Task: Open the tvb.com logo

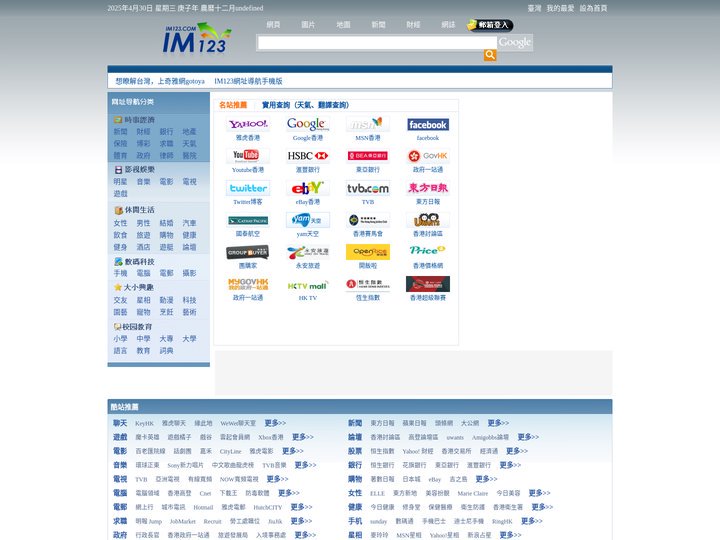Action: [x=368, y=188]
